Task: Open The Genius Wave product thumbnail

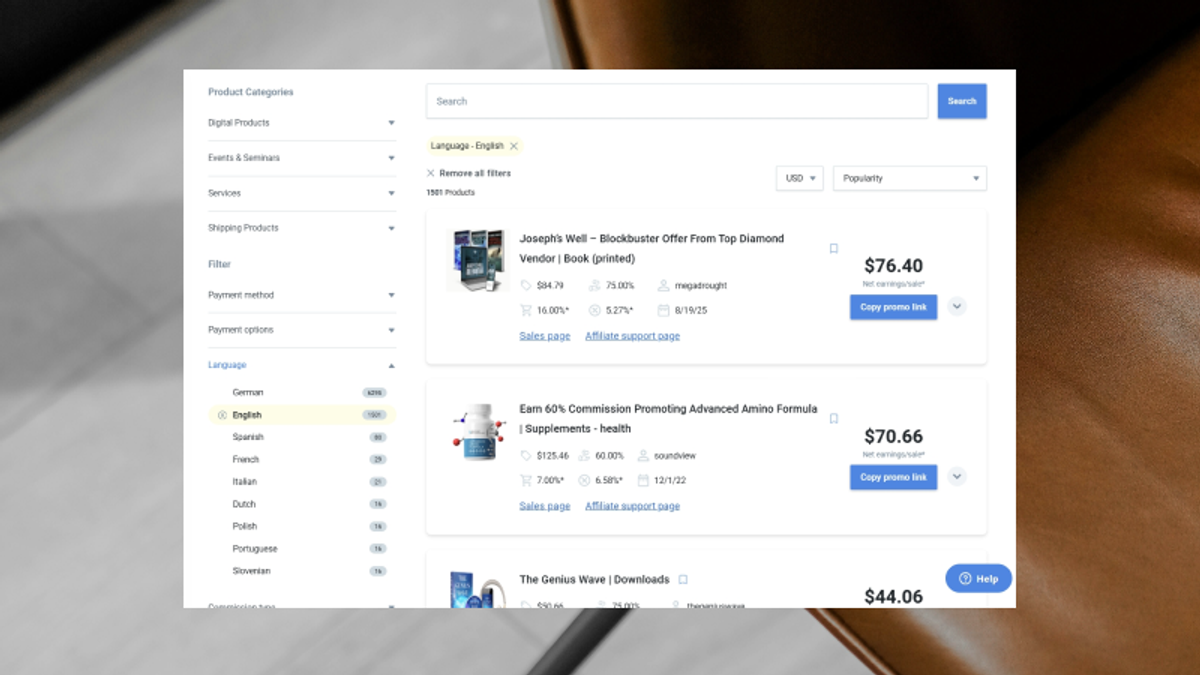Action: (477, 589)
